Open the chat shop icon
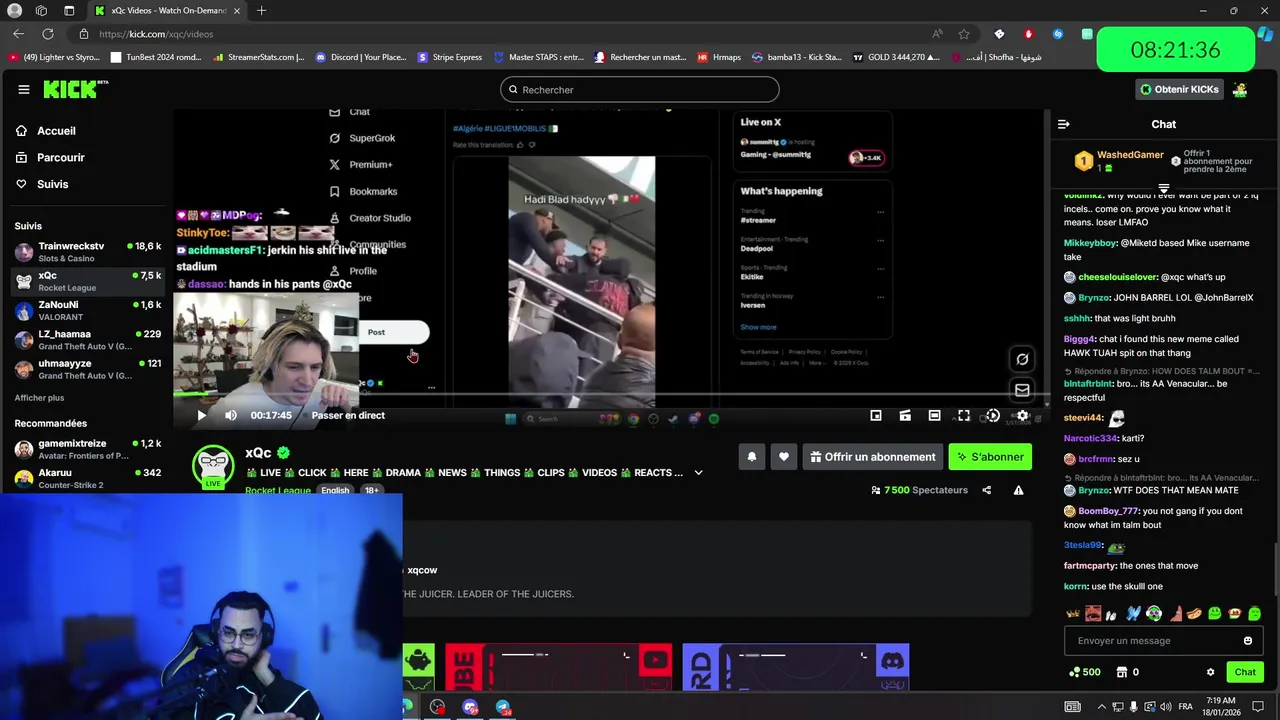This screenshot has width=1280, height=720. pyautogui.click(x=1122, y=672)
